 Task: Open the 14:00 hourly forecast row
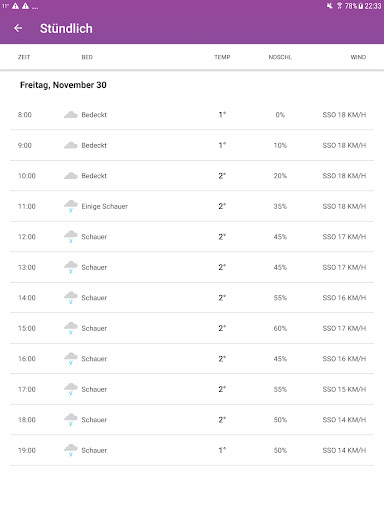click(192, 298)
